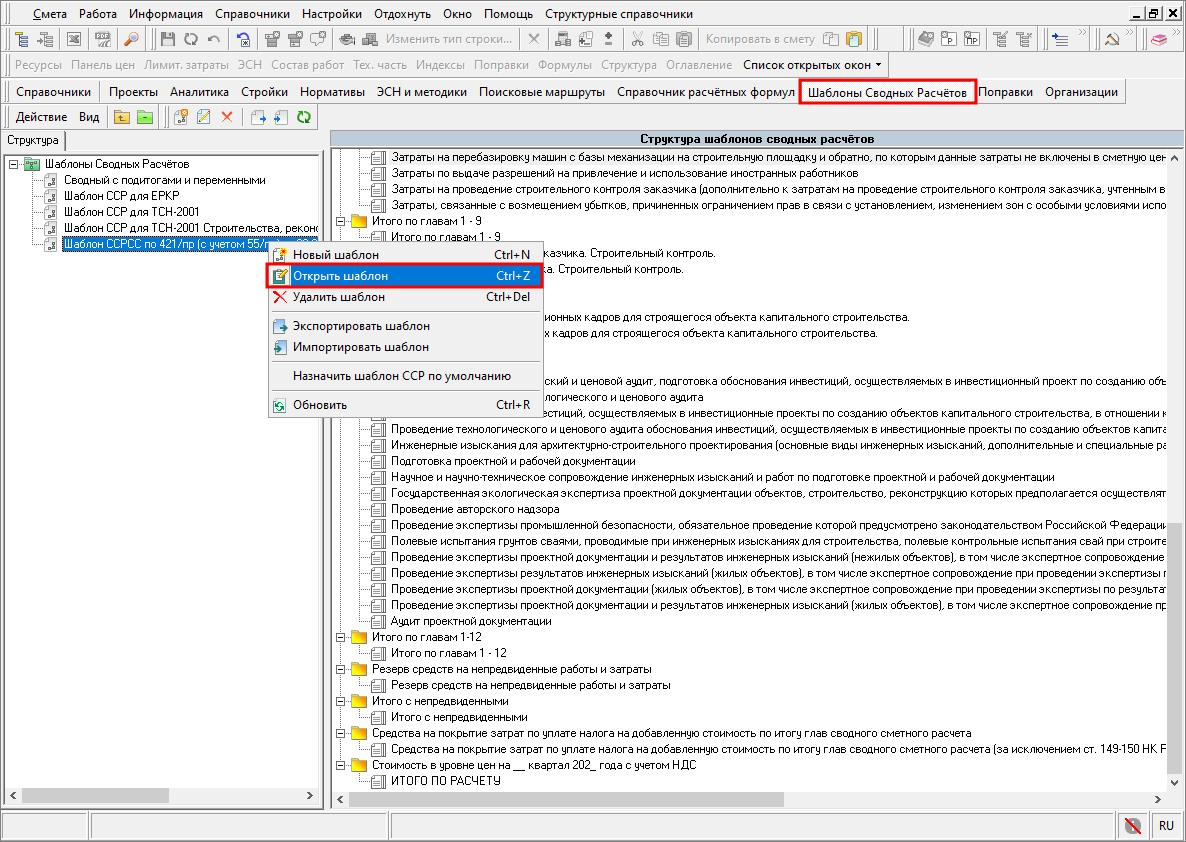This screenshot has height=842, width=1186.
Task: Select Экспортировать шаблон in the context menu
Action: pyautogui.click(x=361, y=326)
